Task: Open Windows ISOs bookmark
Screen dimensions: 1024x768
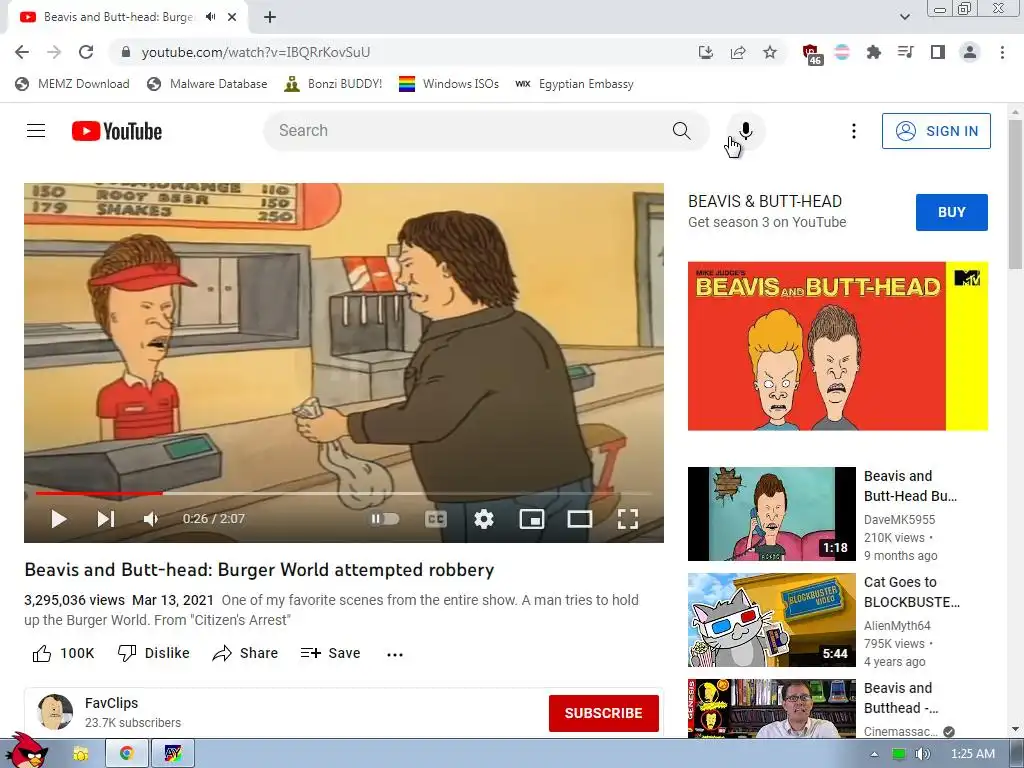Action: pyautogui.click(x=449, y=84)
